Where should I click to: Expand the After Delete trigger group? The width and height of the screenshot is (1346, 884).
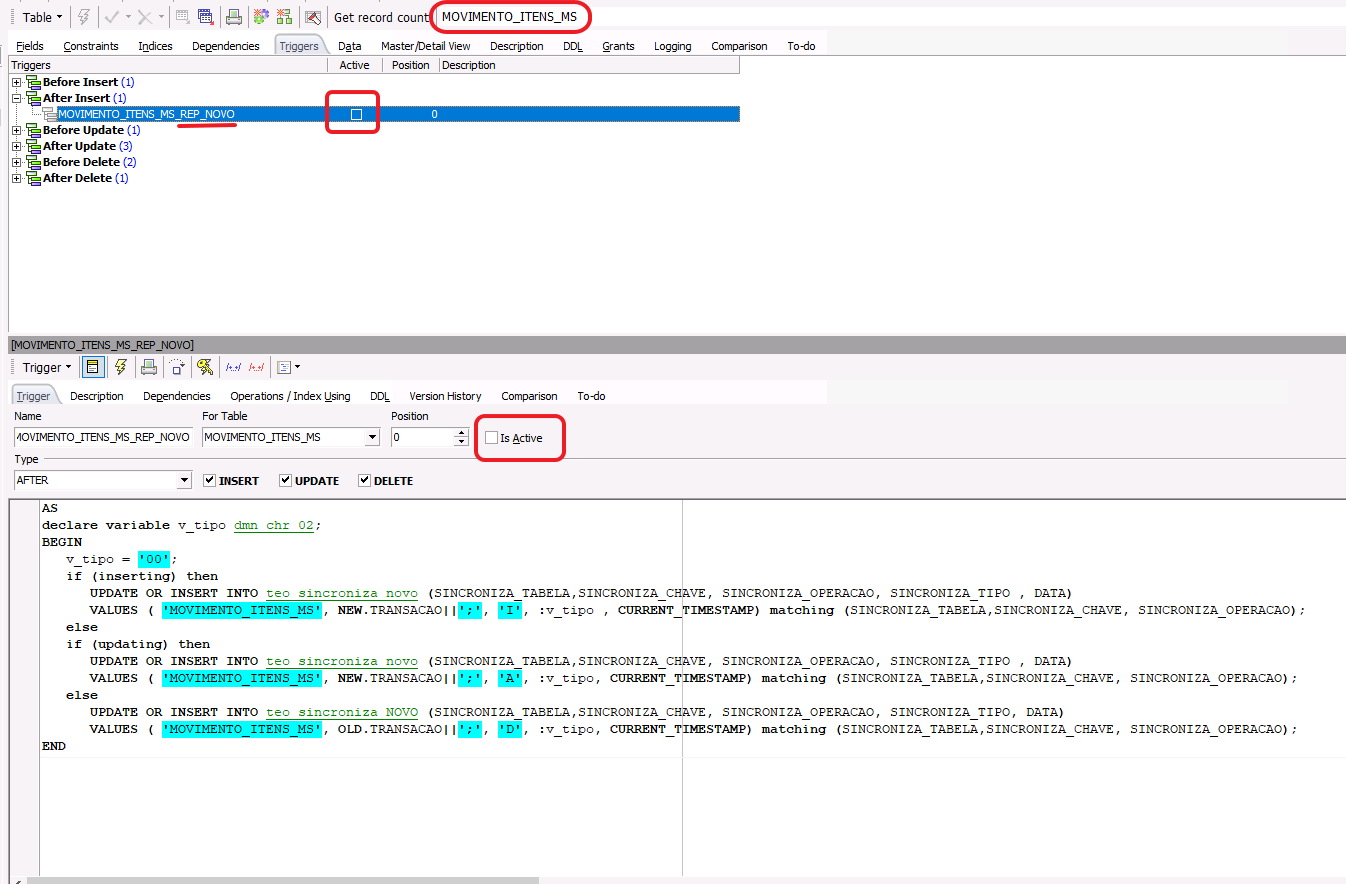(16, 178)
